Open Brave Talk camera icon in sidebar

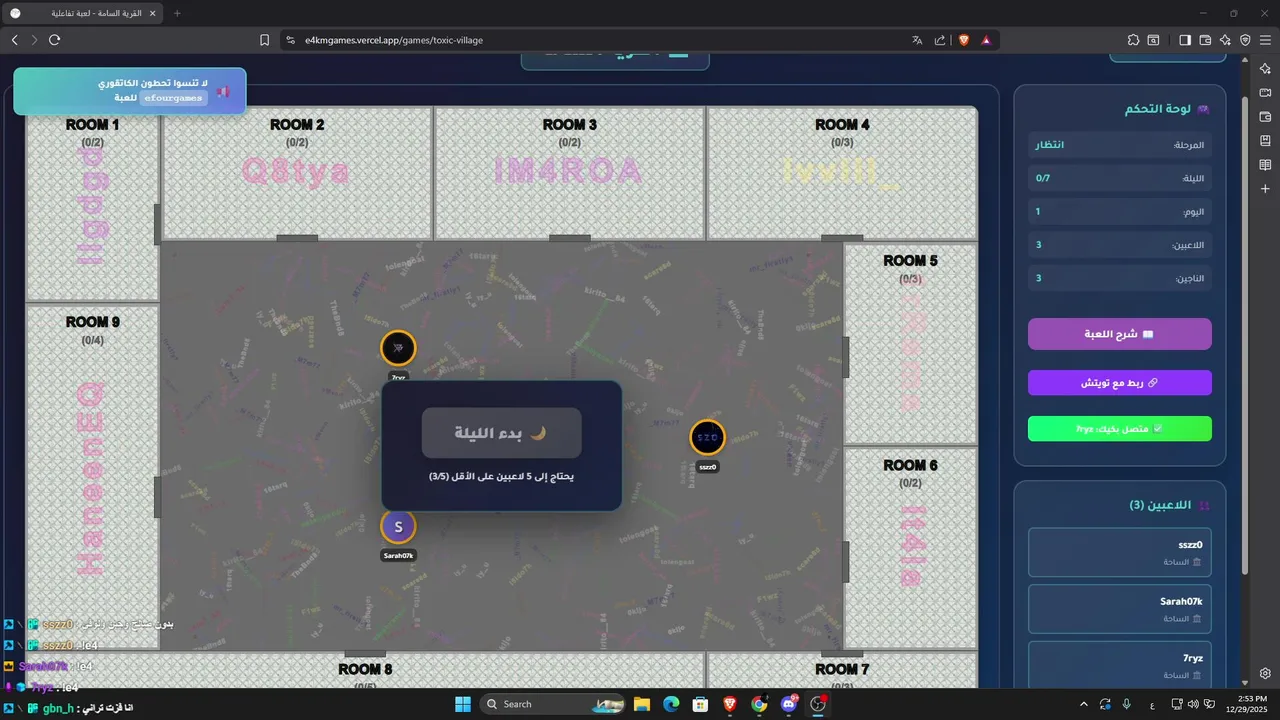1265,92
